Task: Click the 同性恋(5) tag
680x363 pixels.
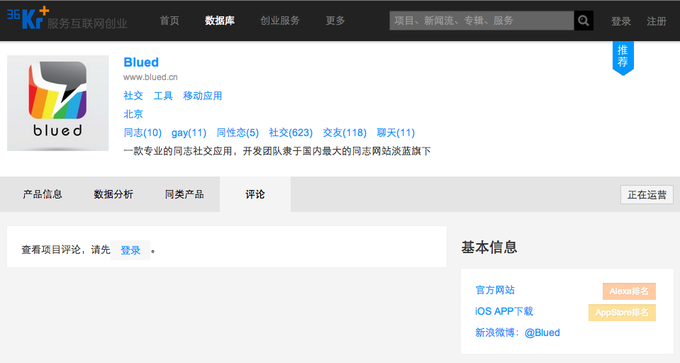Action: coord(238,132)
